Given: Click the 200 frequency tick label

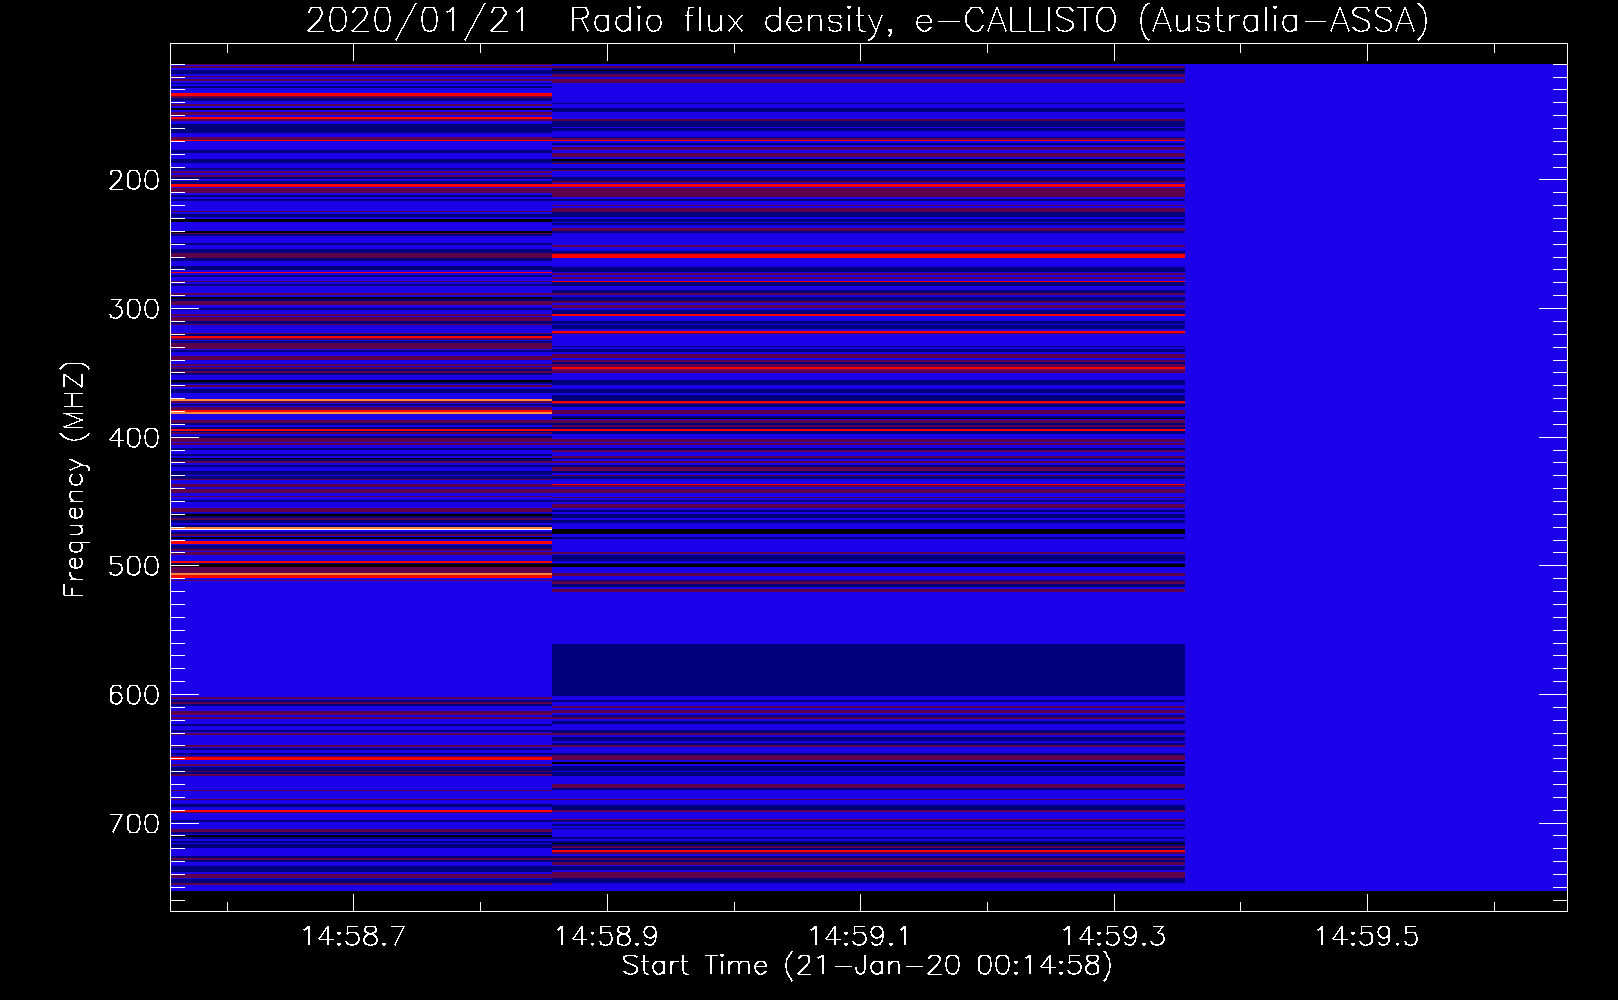Looking at the screenshot, I should (134, 180).
